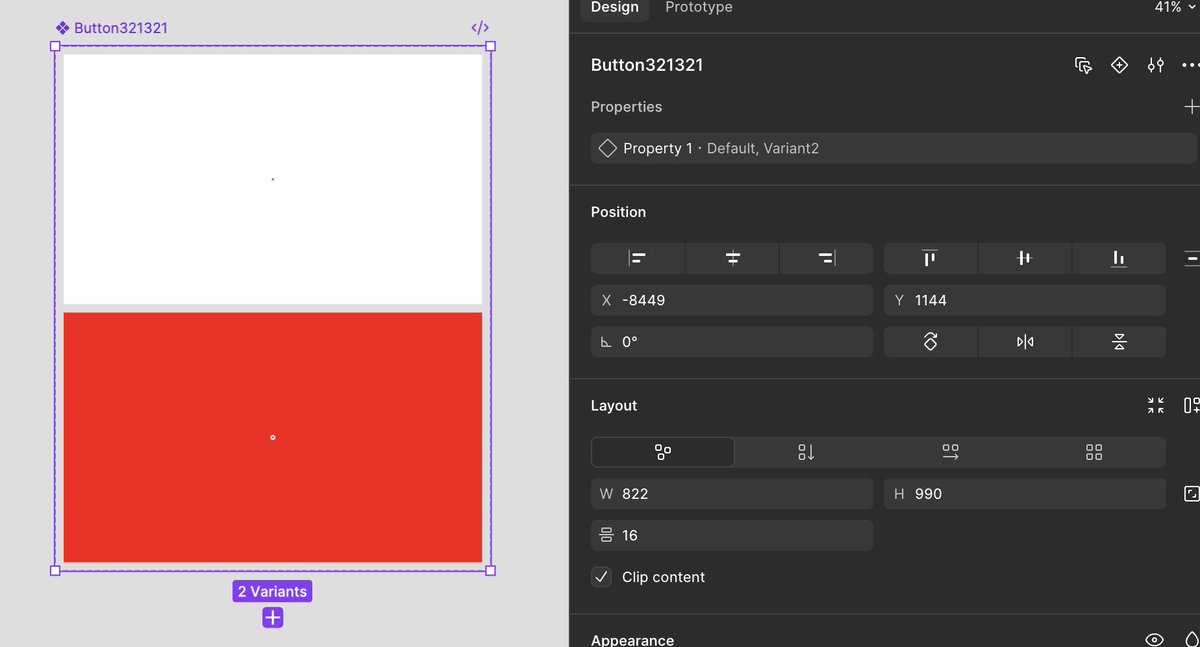Click the Align left icon
The width and height of the screenshot is (1200, 647).
pos(637,258)
